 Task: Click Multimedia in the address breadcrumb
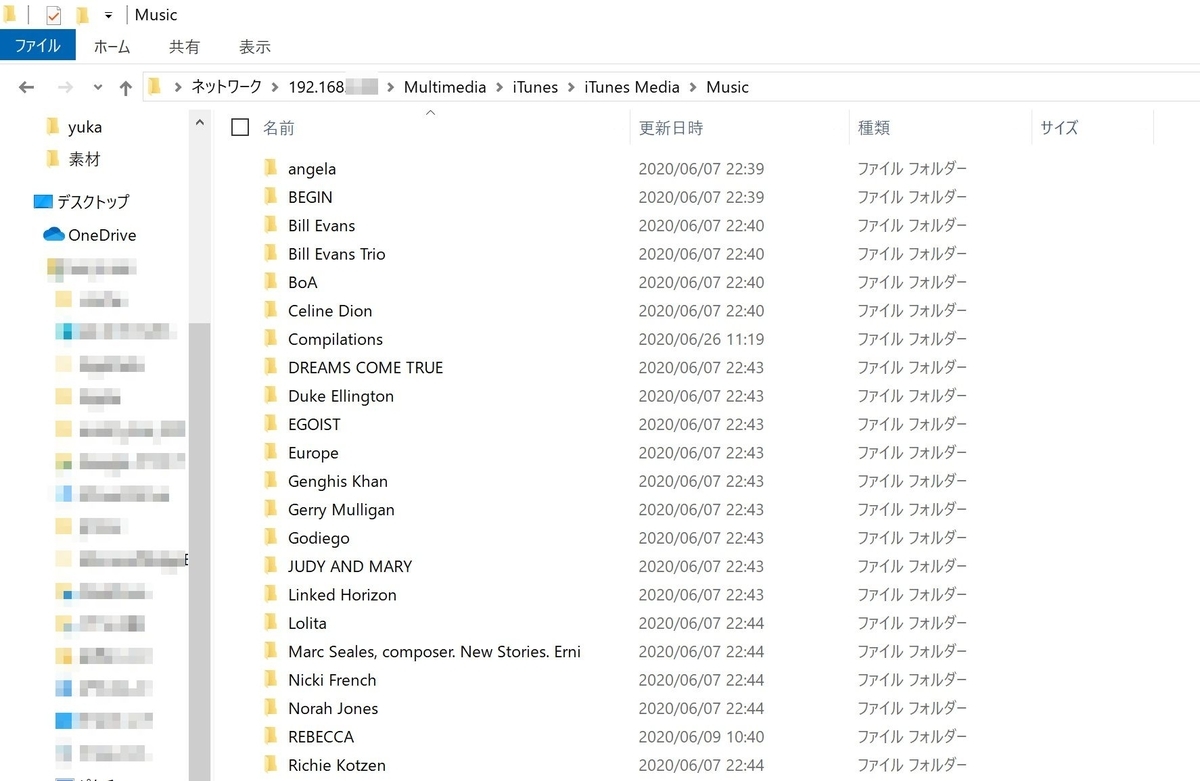click(x=445, y=87)
